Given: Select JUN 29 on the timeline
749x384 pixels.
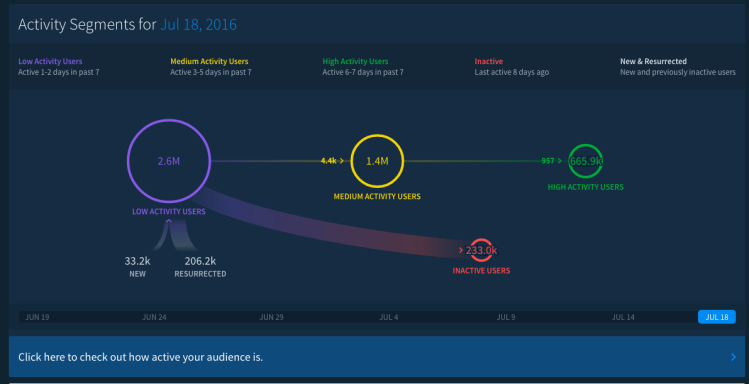Looking at the screenshot, I should point(271,317).
